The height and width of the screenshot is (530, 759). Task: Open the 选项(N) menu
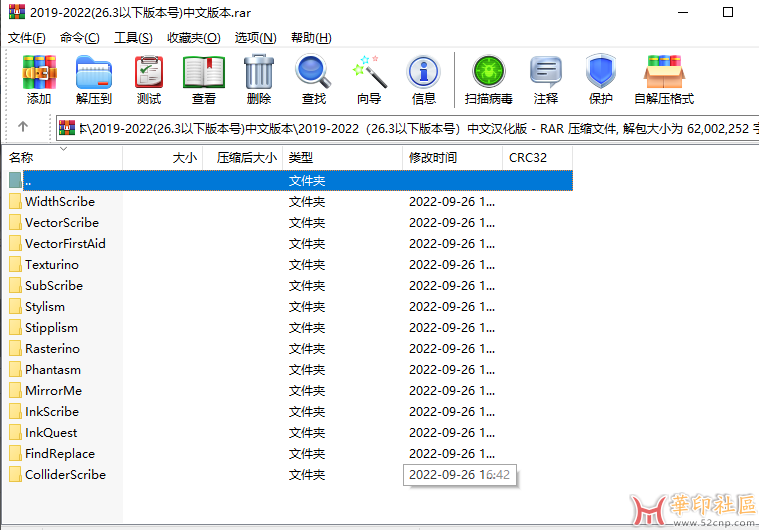pos(255,38)
